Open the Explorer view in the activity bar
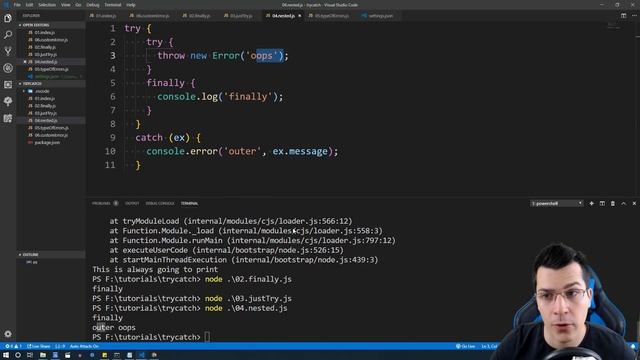640x360 pixels. (x=8, y=18)
